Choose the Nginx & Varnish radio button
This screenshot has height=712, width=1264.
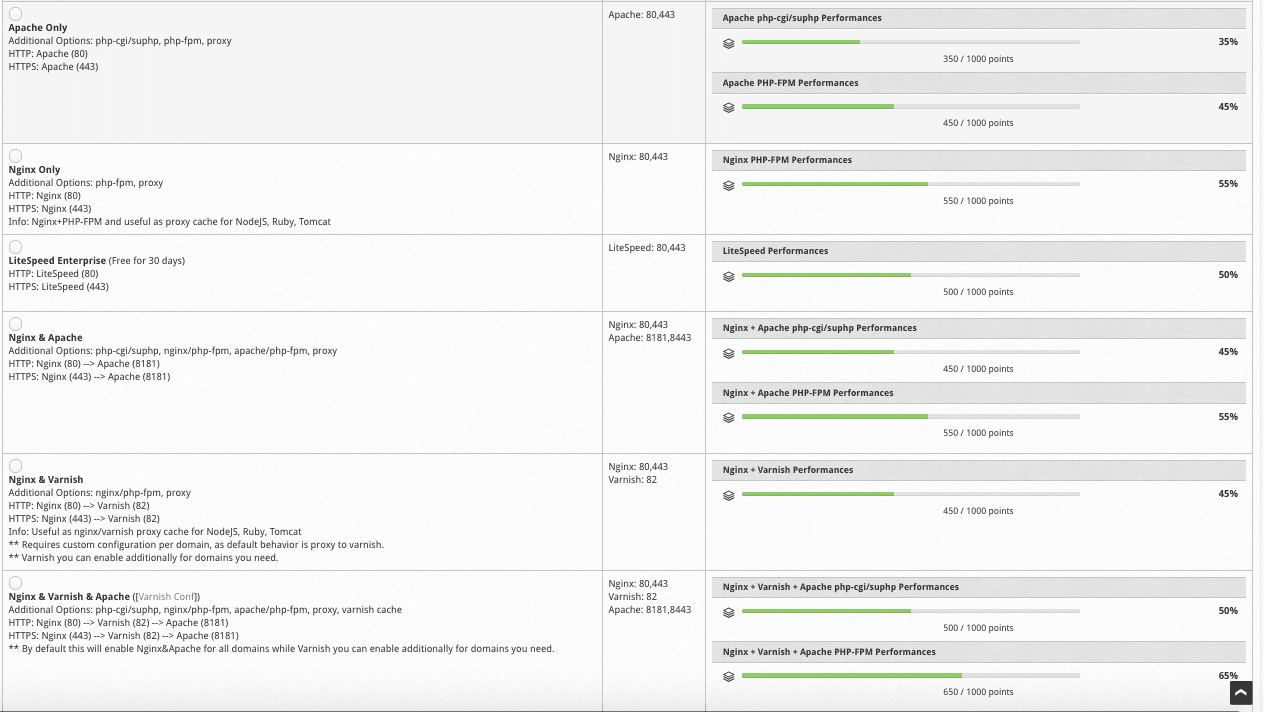click(x=15, y=466)
